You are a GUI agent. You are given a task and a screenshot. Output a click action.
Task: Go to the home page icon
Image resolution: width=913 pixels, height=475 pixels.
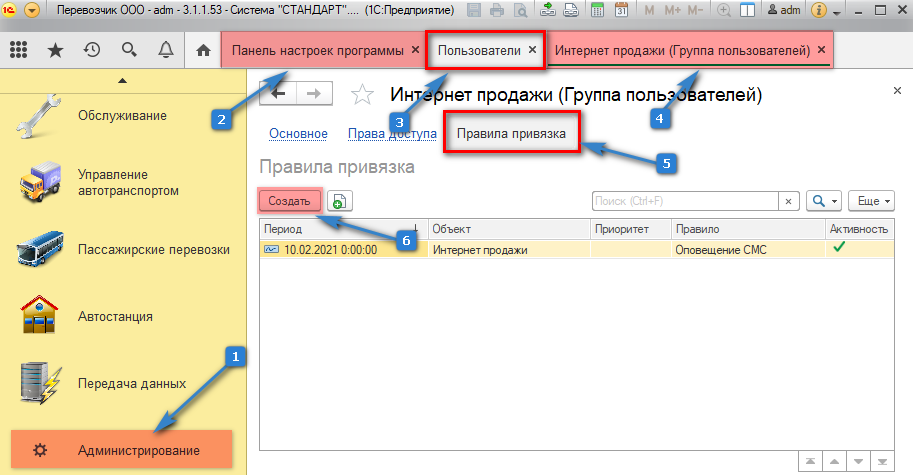[x=204, y=49]
